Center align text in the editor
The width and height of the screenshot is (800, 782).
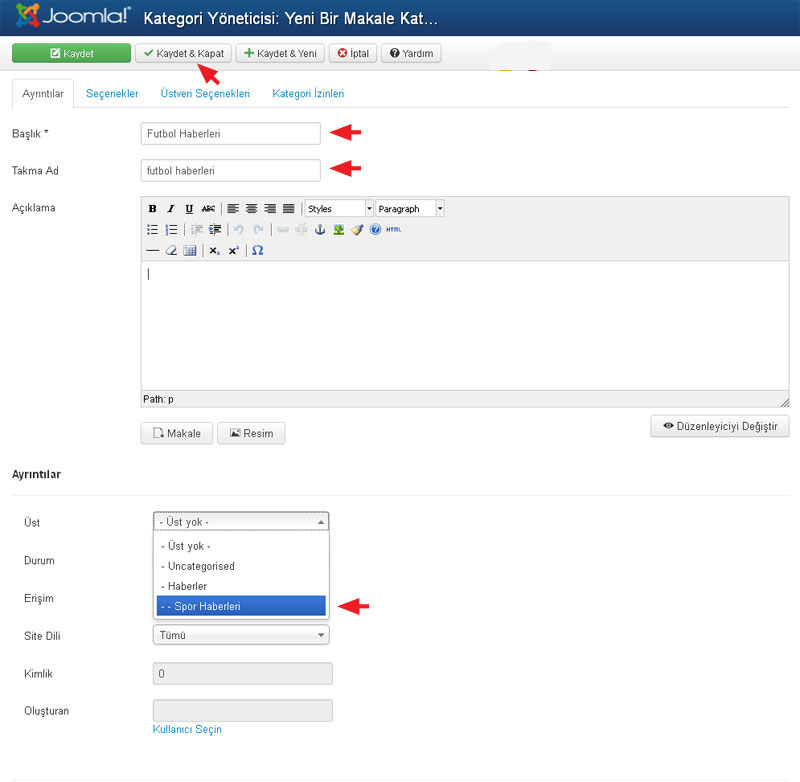point(252,209)
